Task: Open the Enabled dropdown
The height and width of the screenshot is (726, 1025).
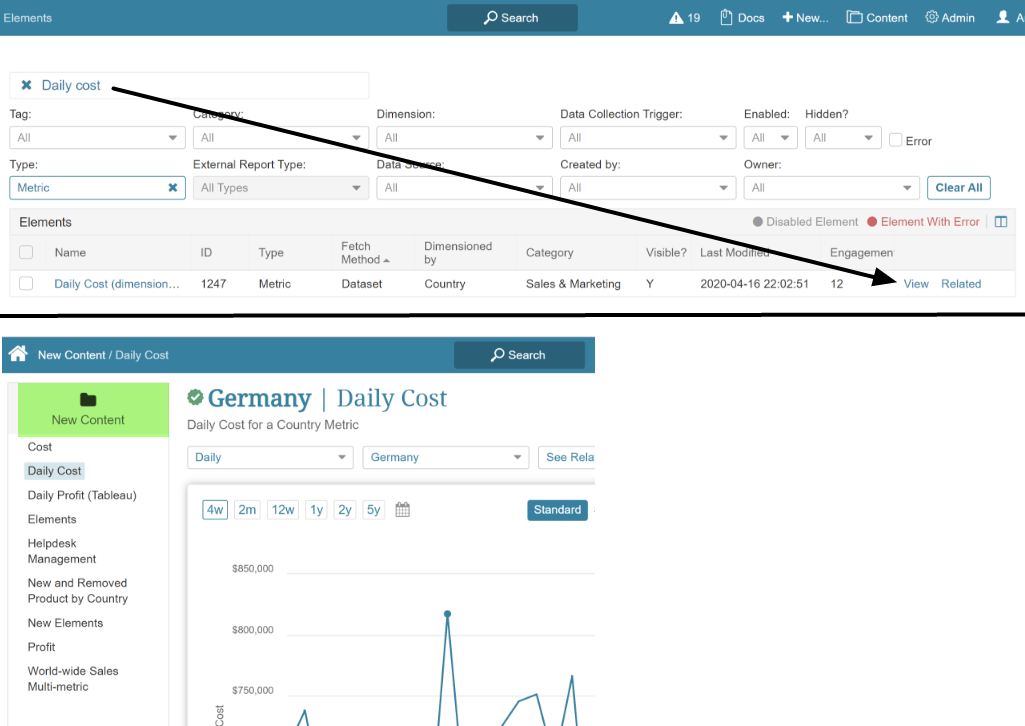Action: [x=770, y=138]
